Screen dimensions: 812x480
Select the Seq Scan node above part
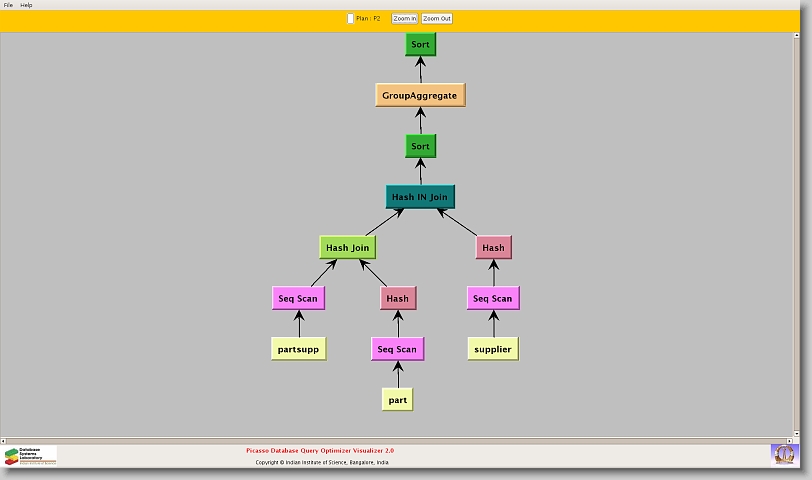[397, 349]
